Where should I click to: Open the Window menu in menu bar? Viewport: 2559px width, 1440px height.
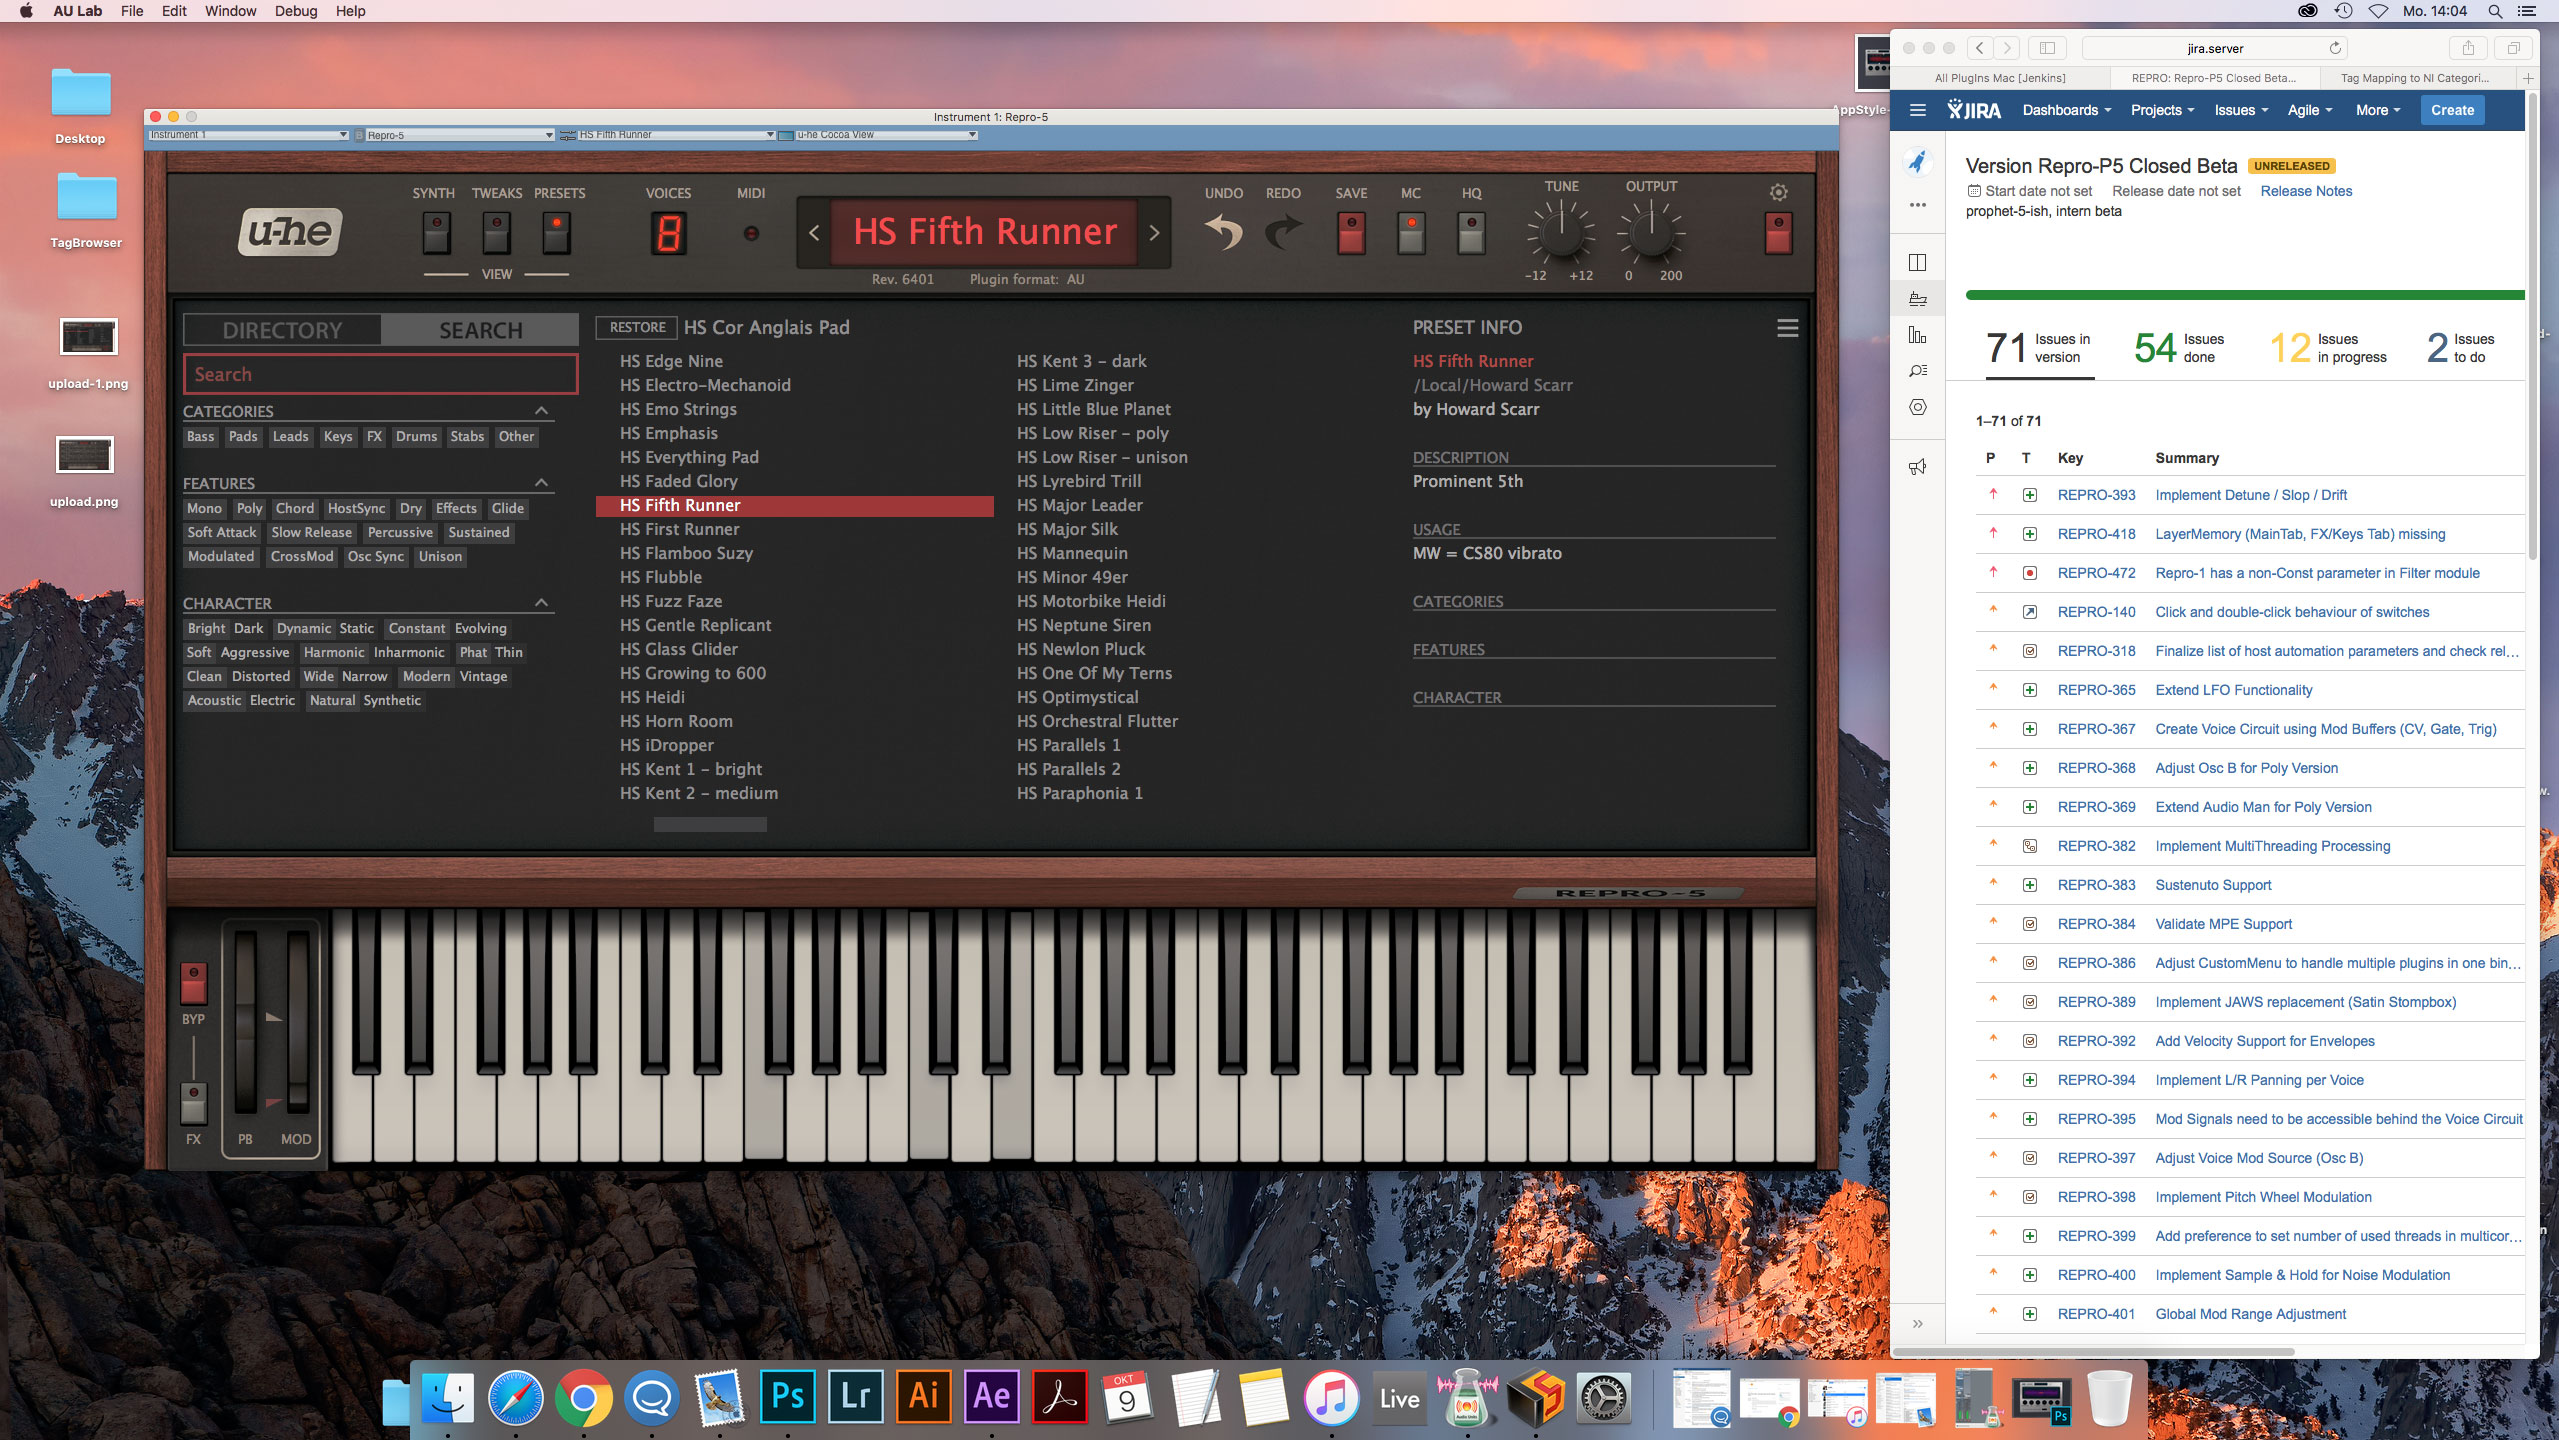click(230, 11)
